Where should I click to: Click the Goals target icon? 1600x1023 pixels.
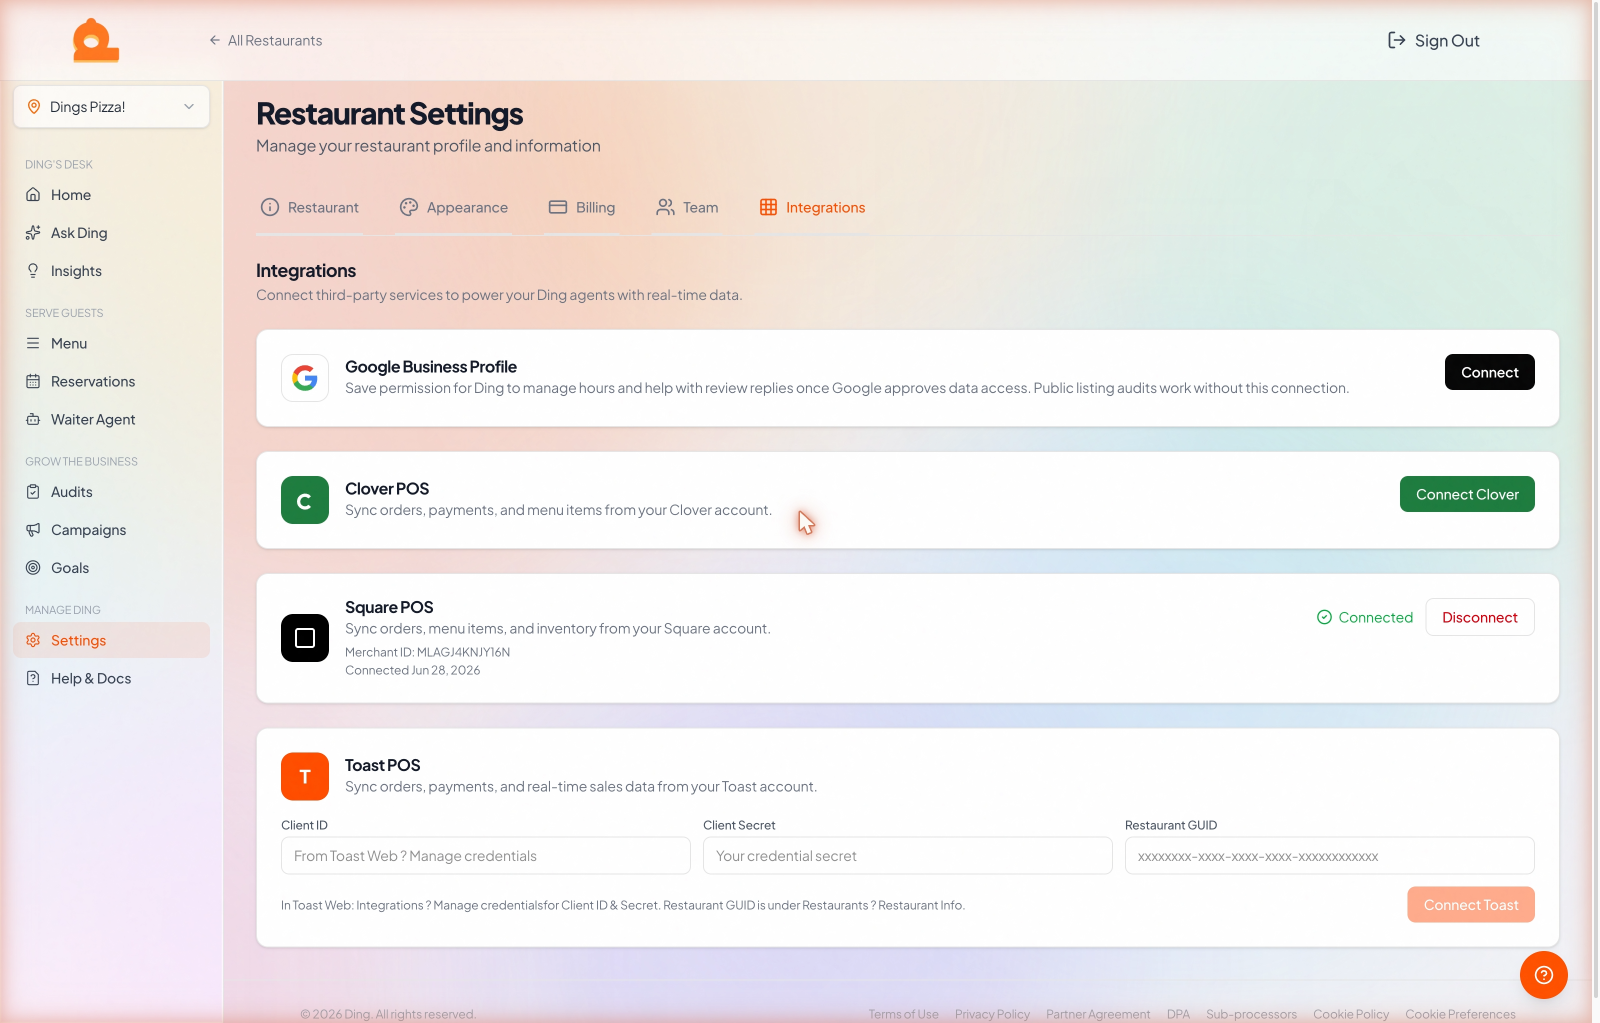33,568
